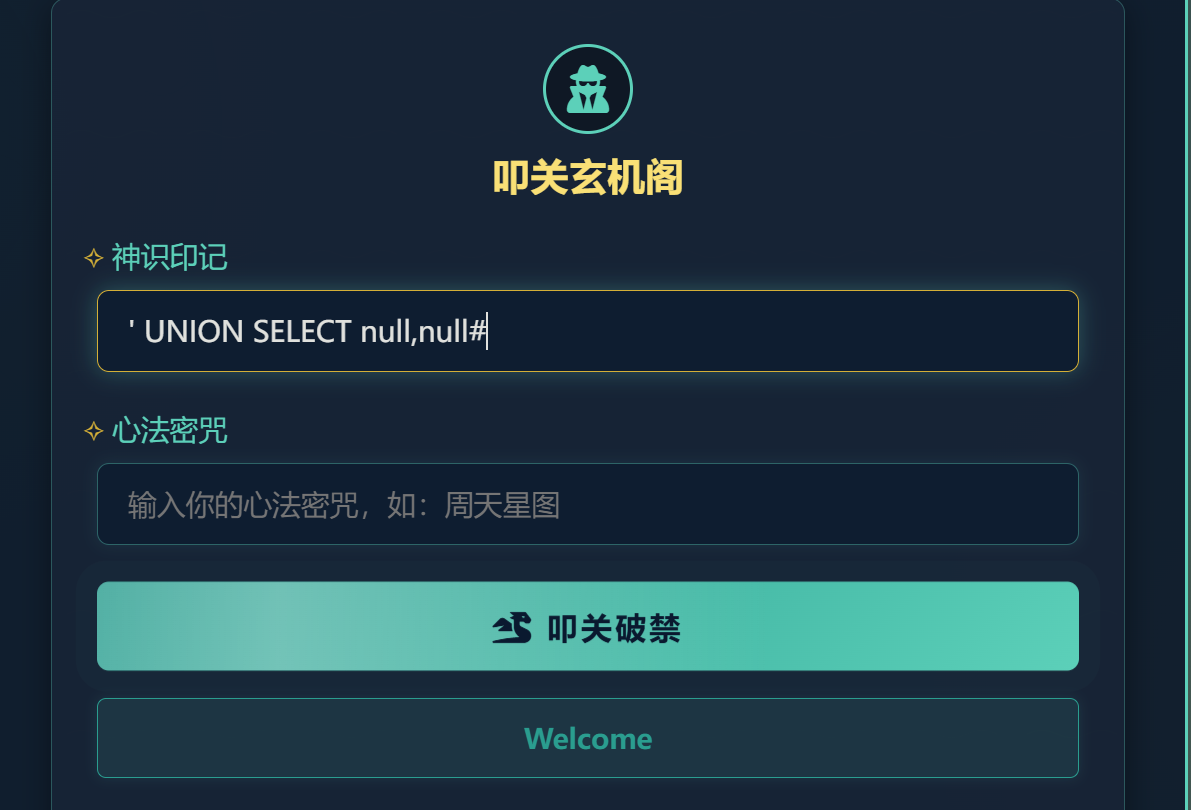Click the dragon icon on 叩关破禁 button
1191x810 pixels.
(512, 628)
